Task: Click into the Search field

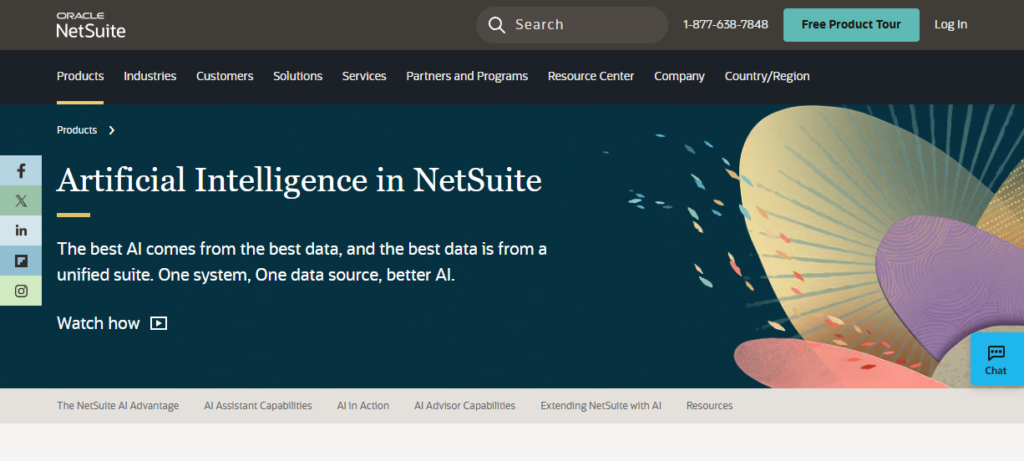Action: pos(572,25)
